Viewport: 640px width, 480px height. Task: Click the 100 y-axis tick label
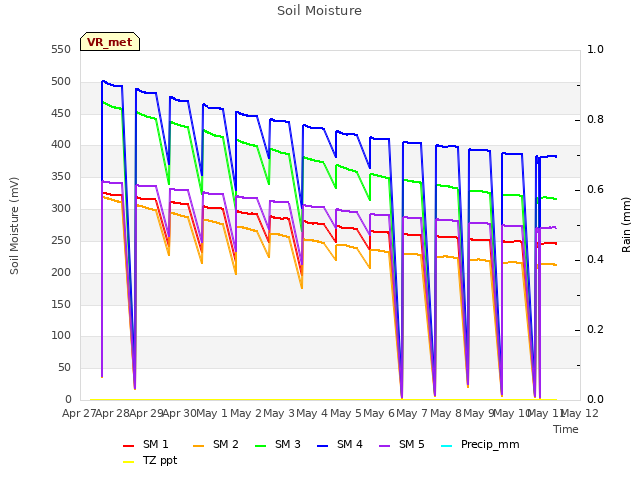pyautogui.click(x=61, y=336)
